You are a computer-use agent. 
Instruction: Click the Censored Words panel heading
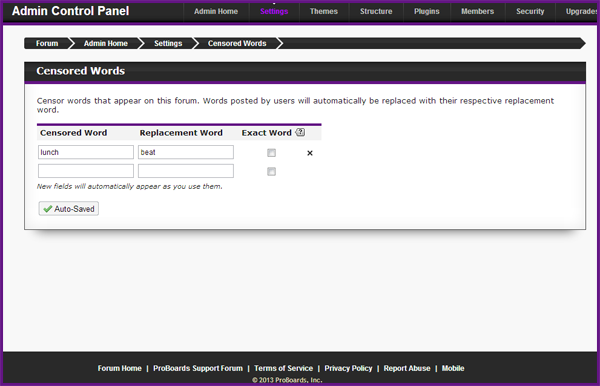tap(80, 71)
